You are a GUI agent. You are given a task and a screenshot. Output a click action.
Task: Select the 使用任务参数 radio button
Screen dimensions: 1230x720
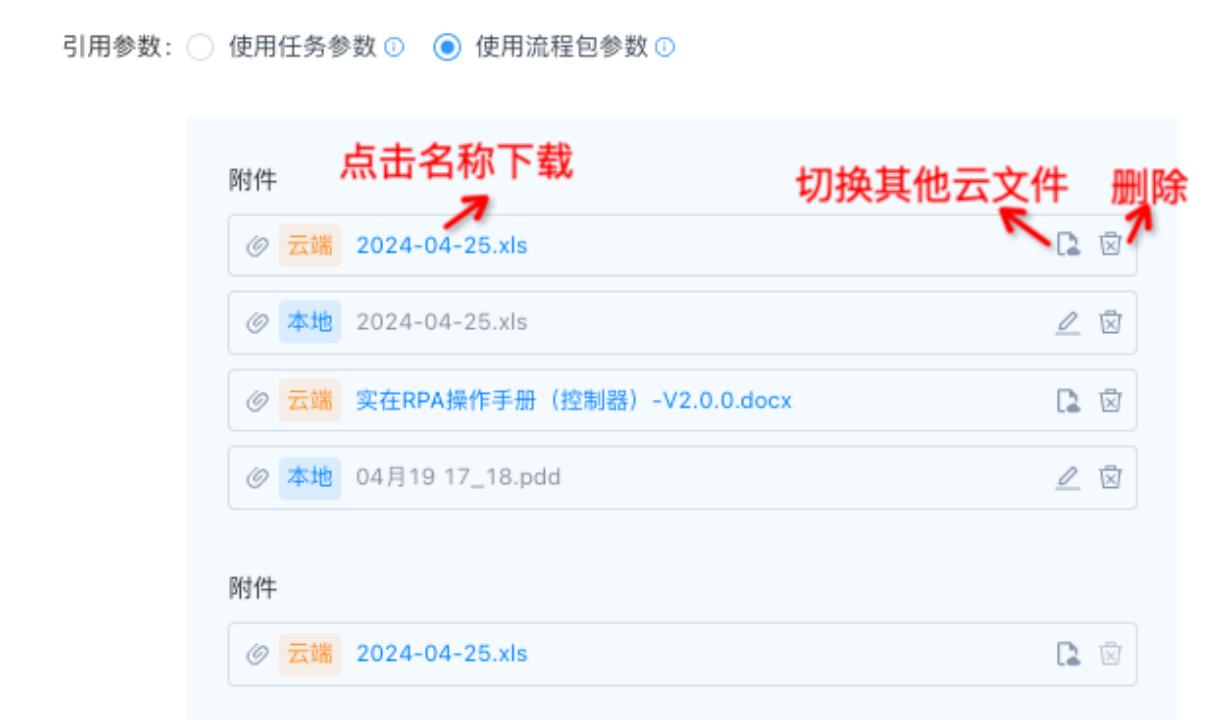point(201,47)
